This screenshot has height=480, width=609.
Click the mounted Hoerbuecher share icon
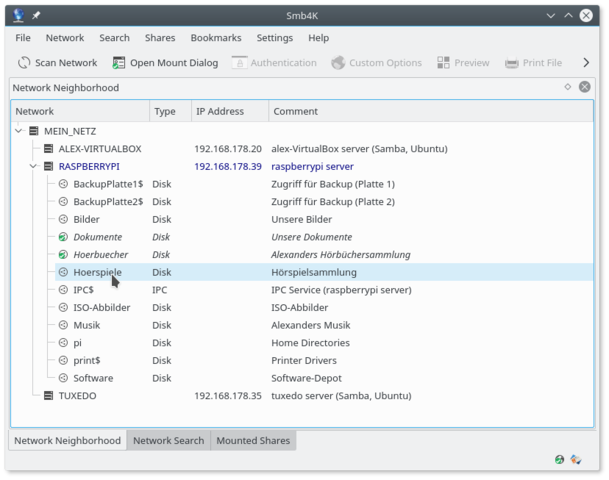[63, 254]
